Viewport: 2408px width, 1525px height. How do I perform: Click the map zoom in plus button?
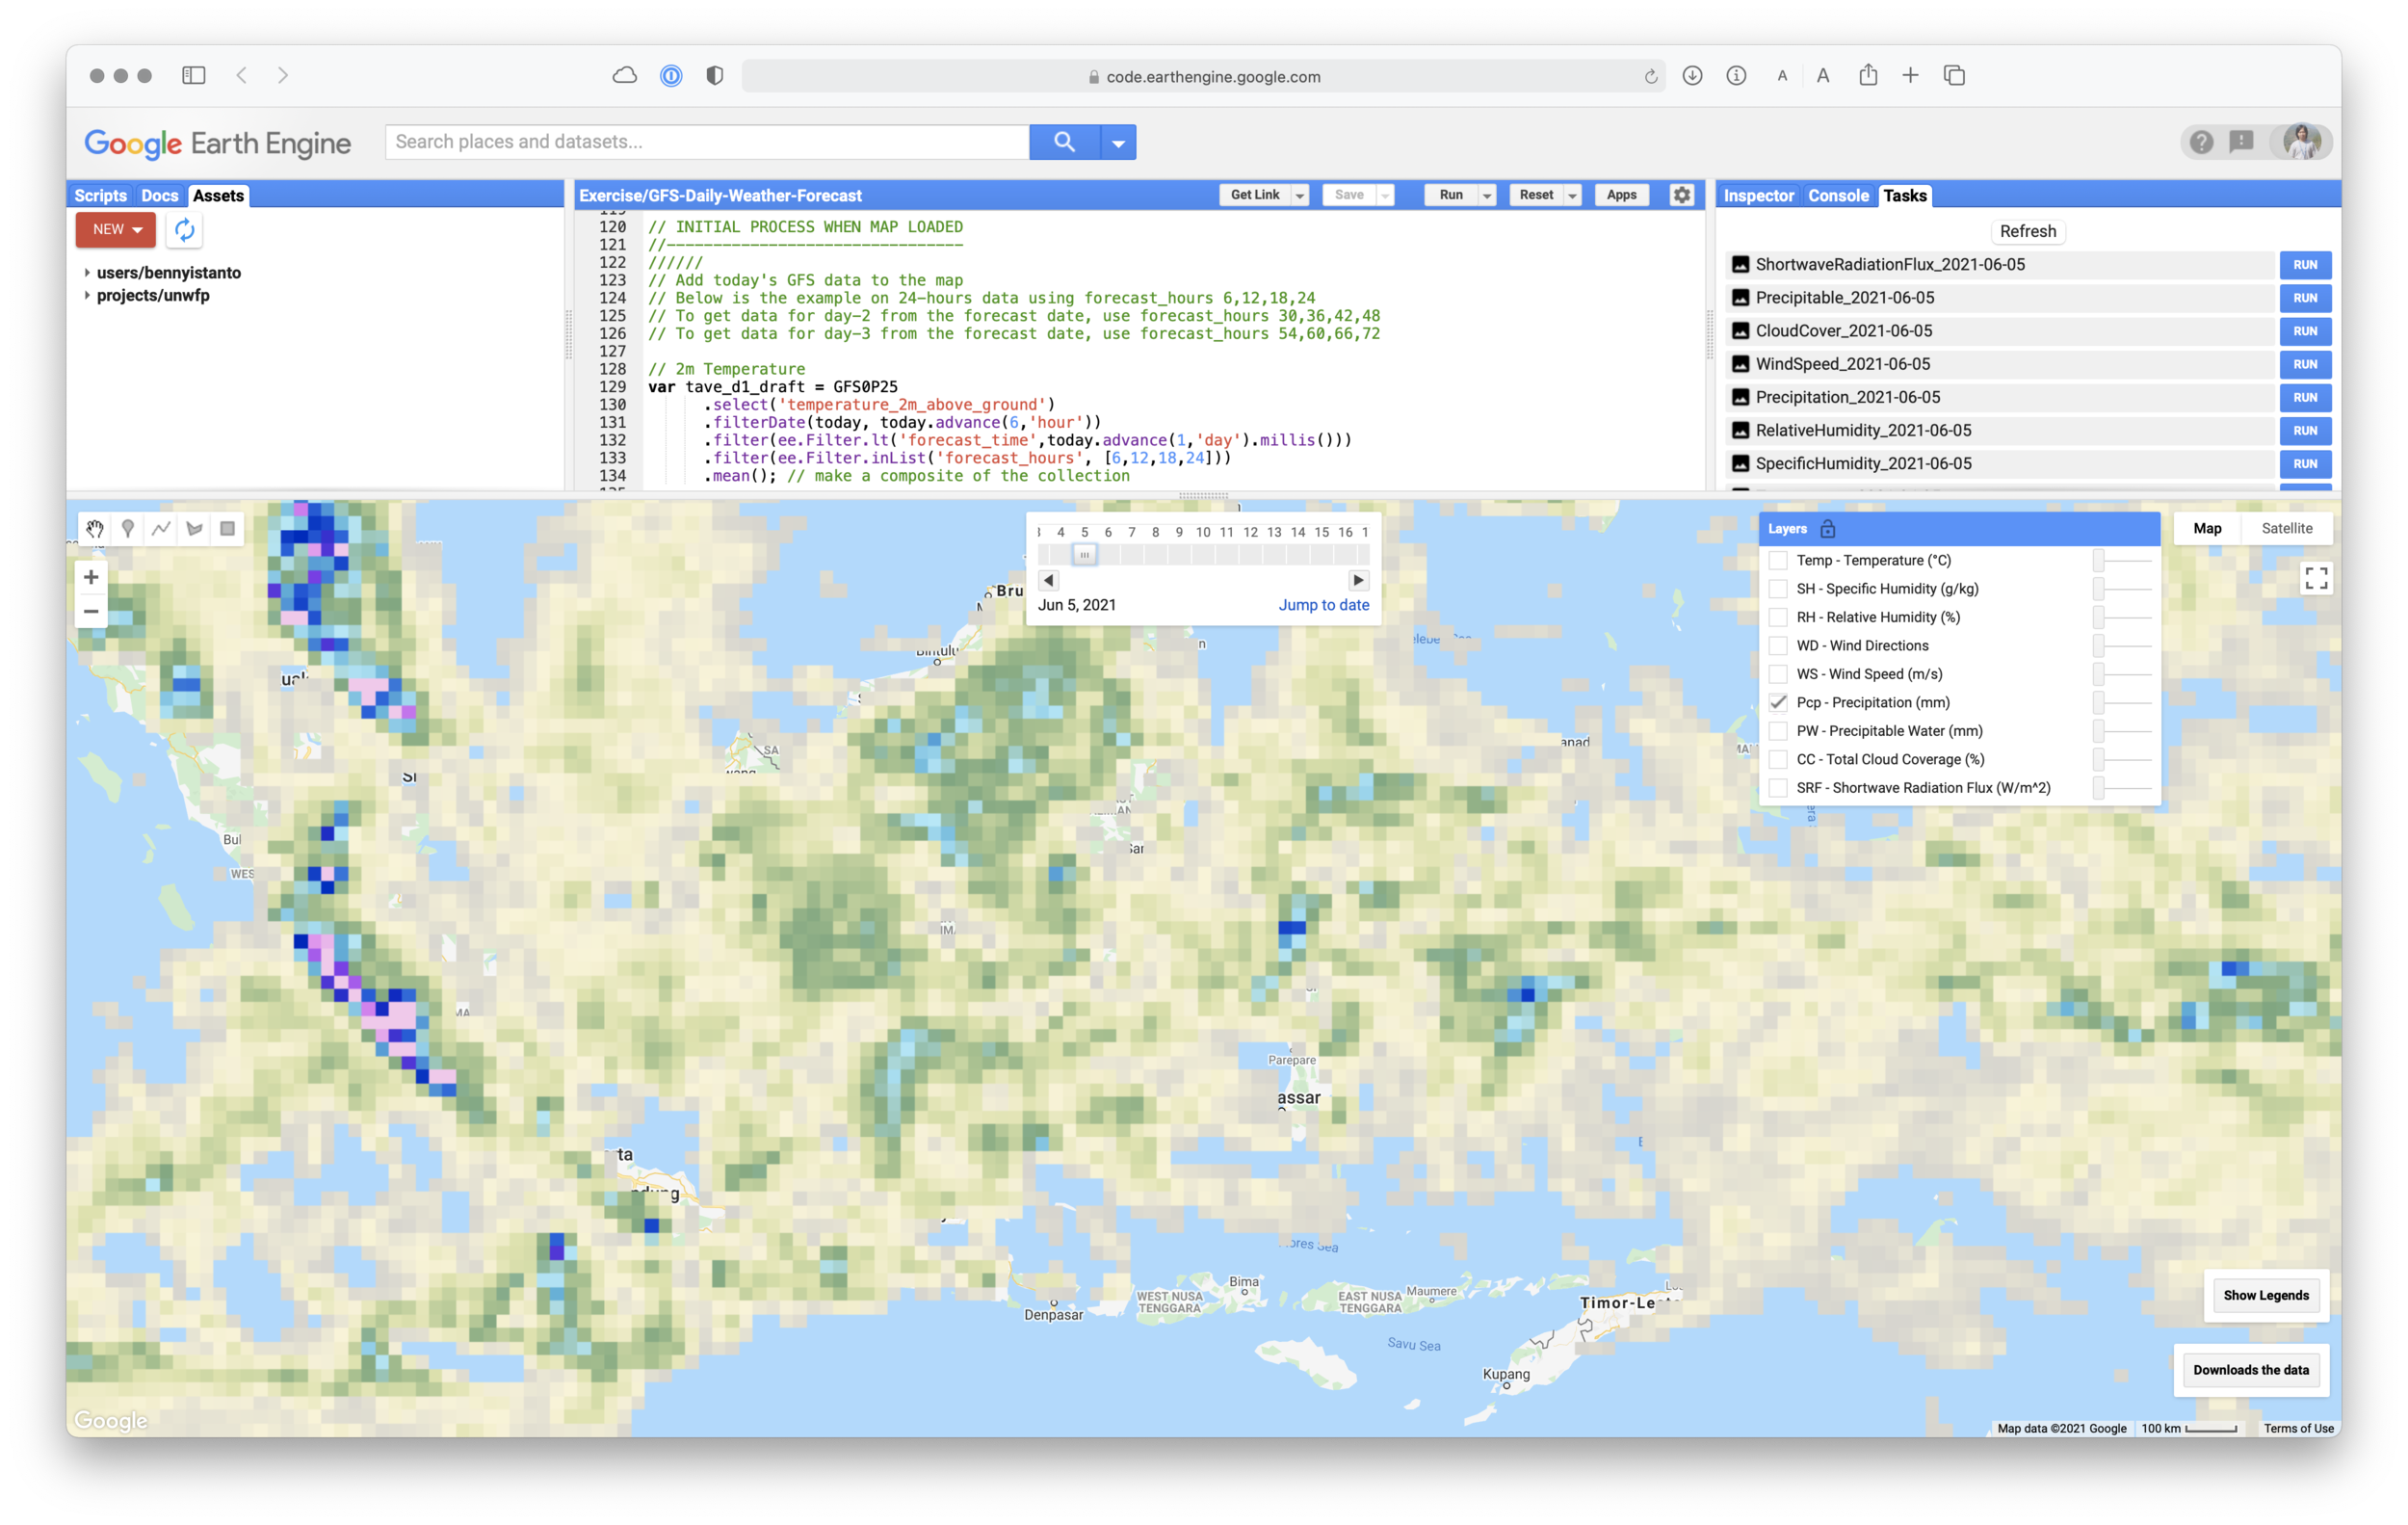pyautogui.click(x=91, y=577)
